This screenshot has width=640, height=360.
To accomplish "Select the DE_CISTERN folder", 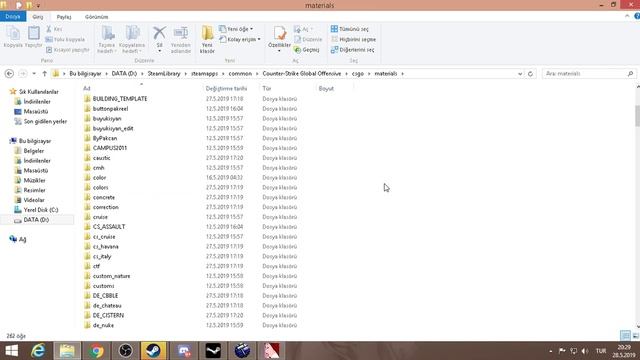I will pyautogui.click(x=108, y=316).
